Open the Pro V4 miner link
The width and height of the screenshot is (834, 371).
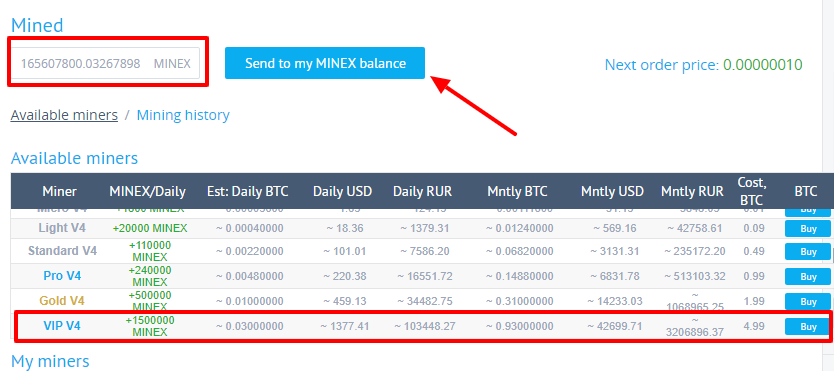(62, 276)
